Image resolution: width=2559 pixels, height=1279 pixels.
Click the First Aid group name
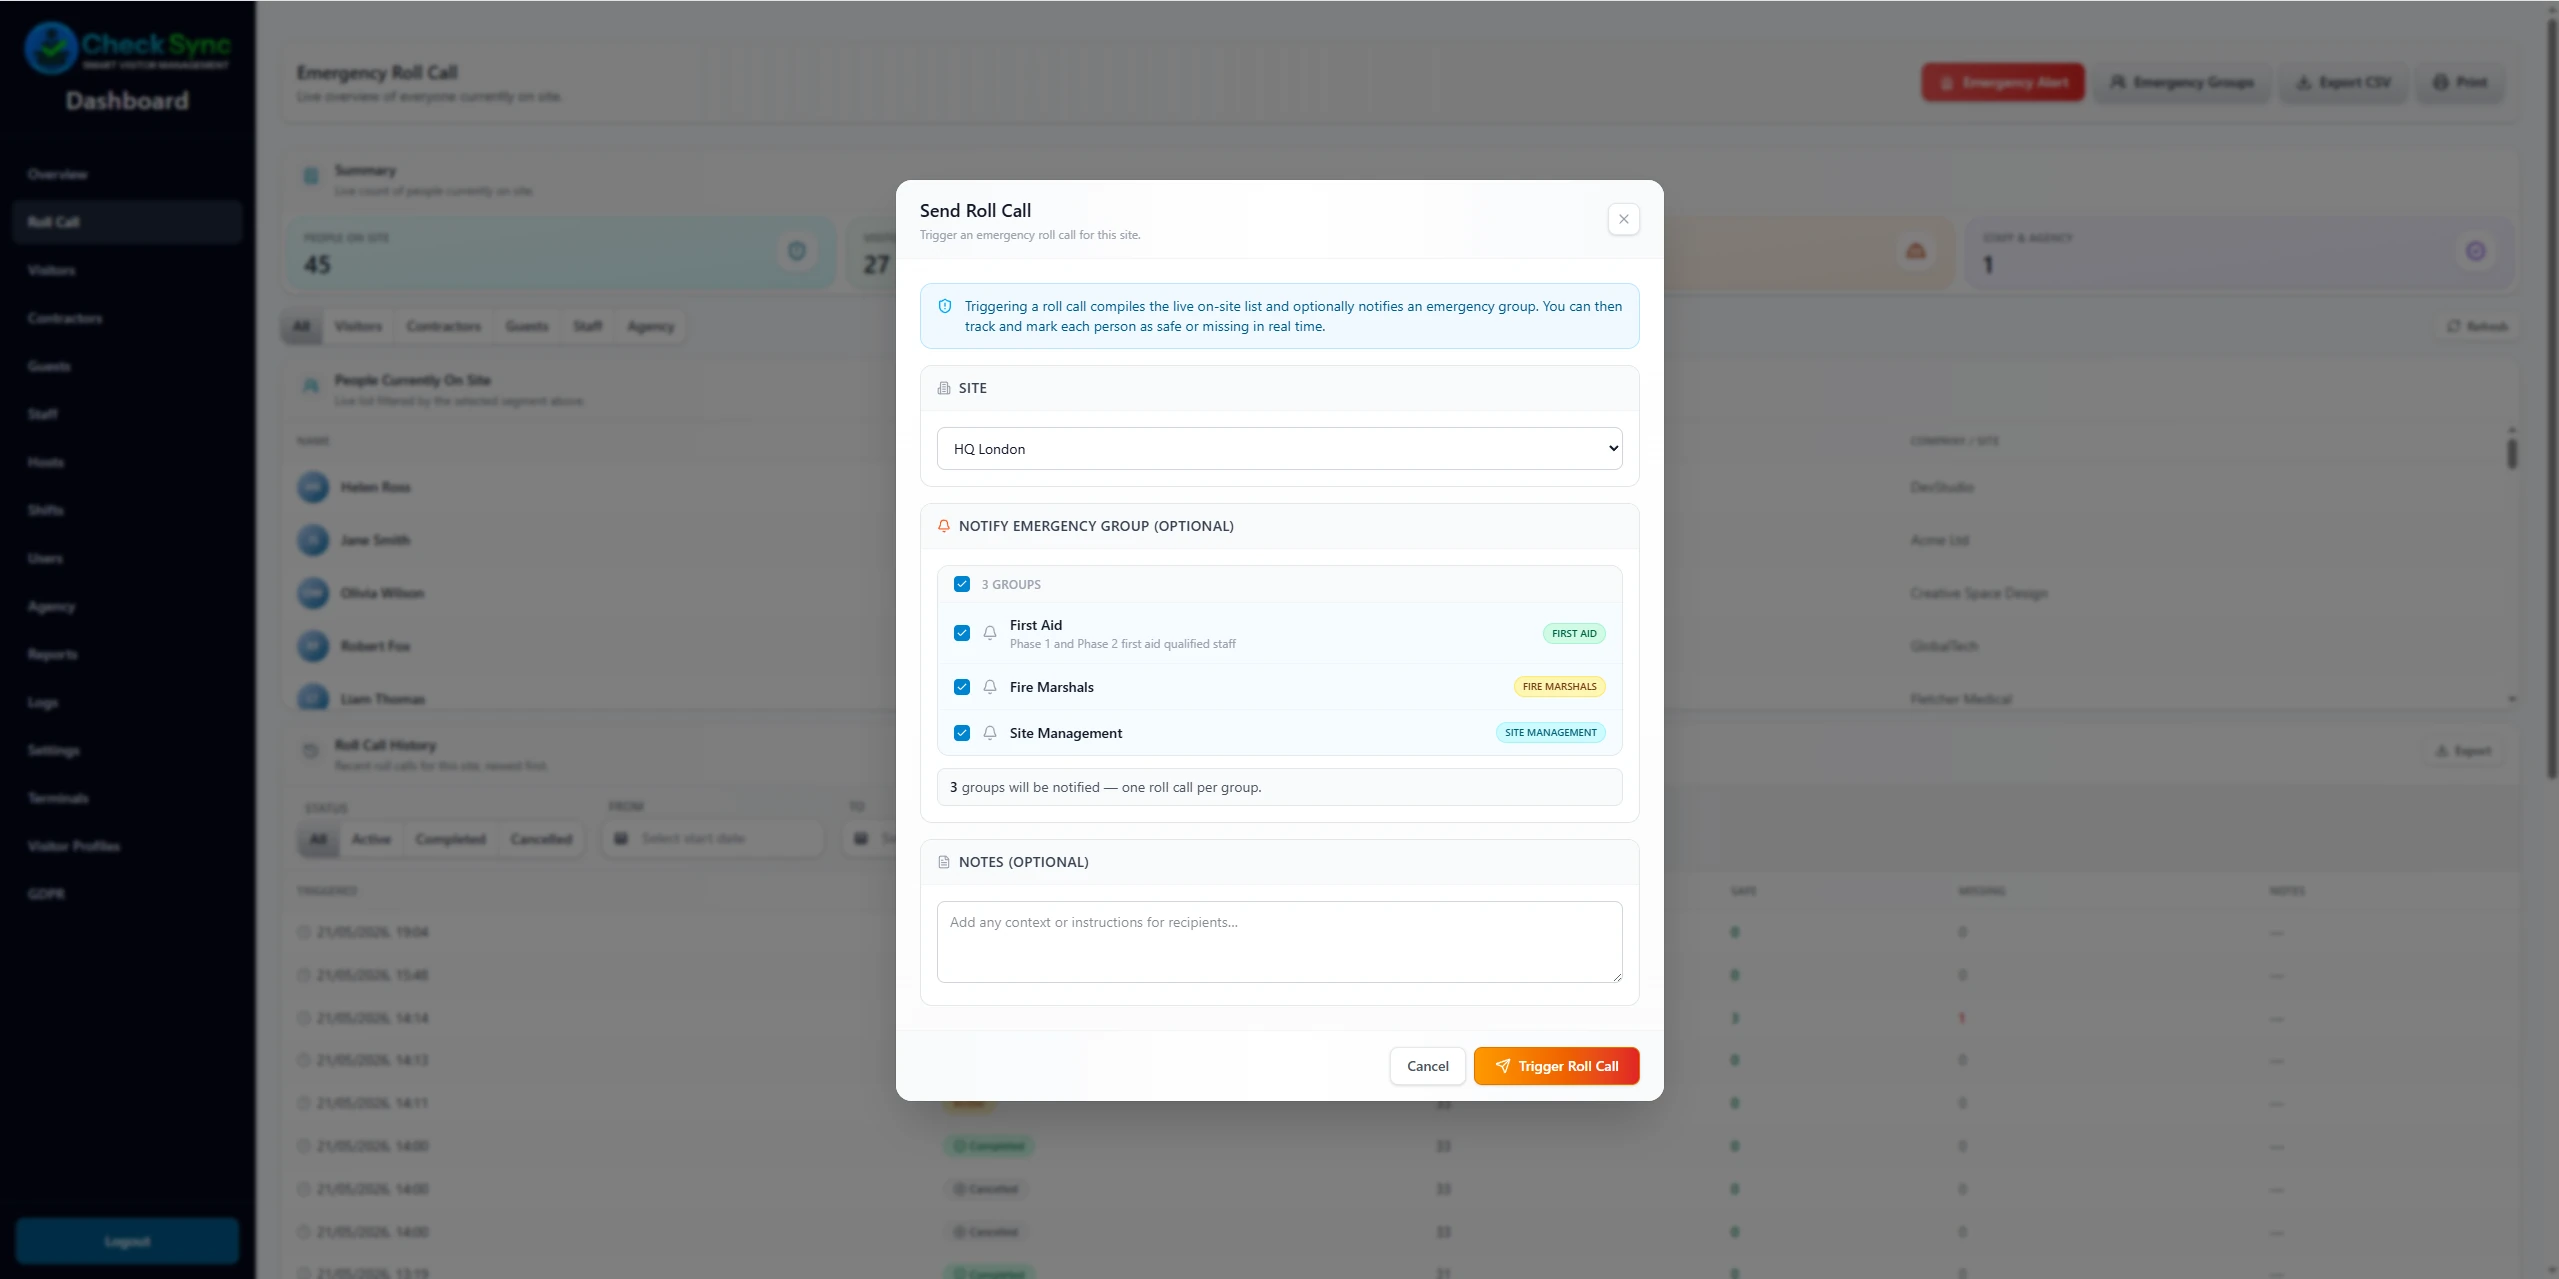pos(1036,625)
